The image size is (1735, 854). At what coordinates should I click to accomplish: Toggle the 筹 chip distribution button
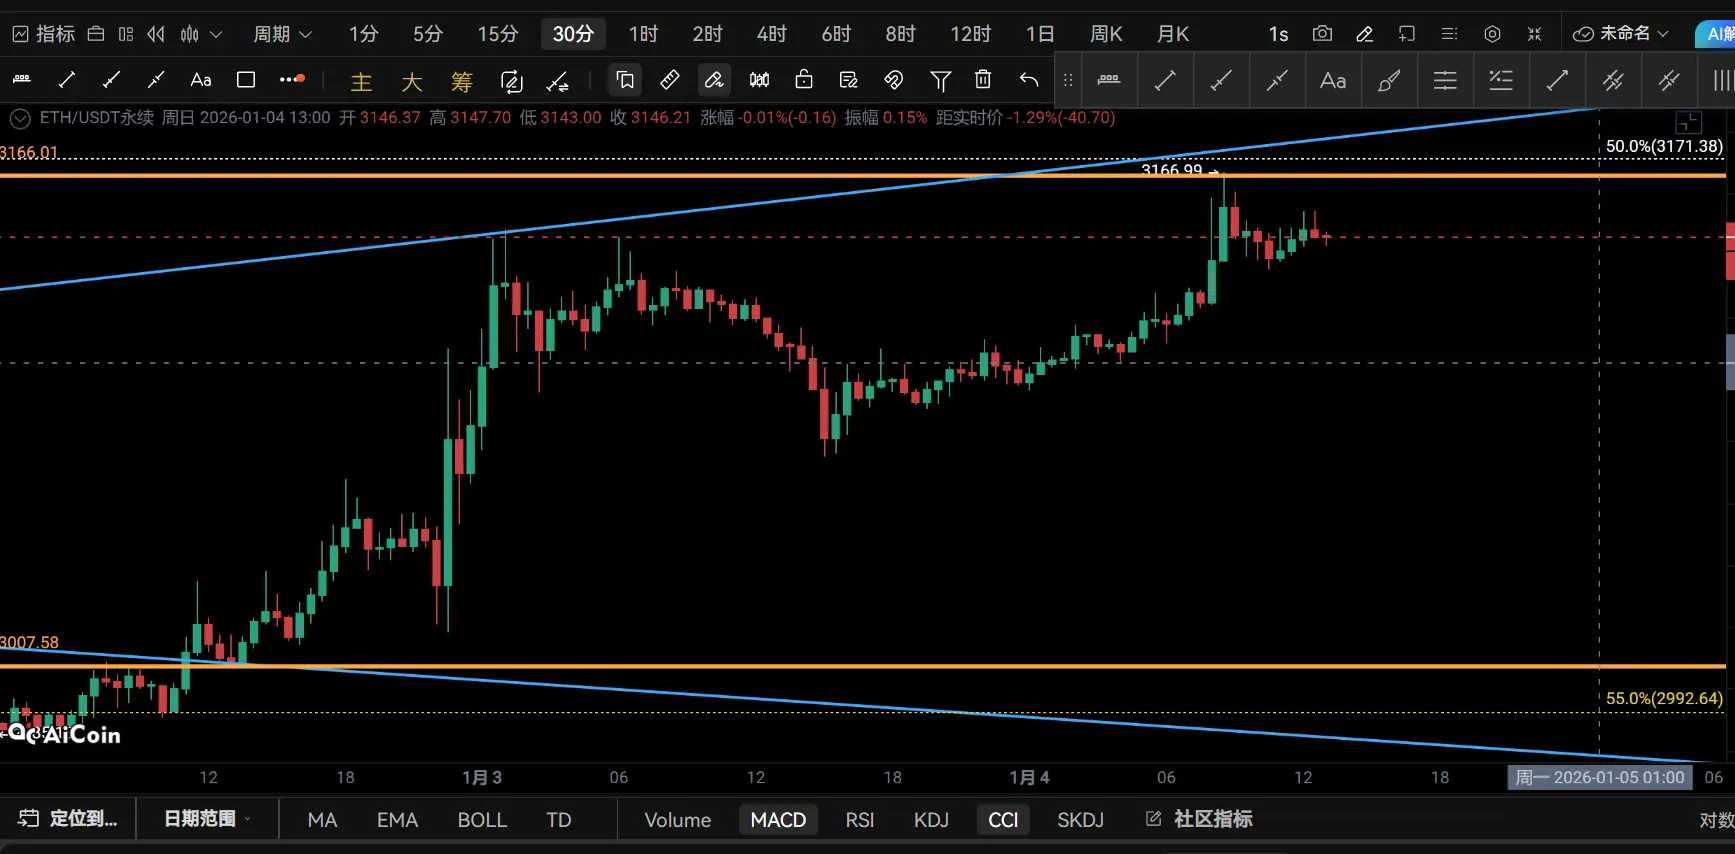(461, 82)
